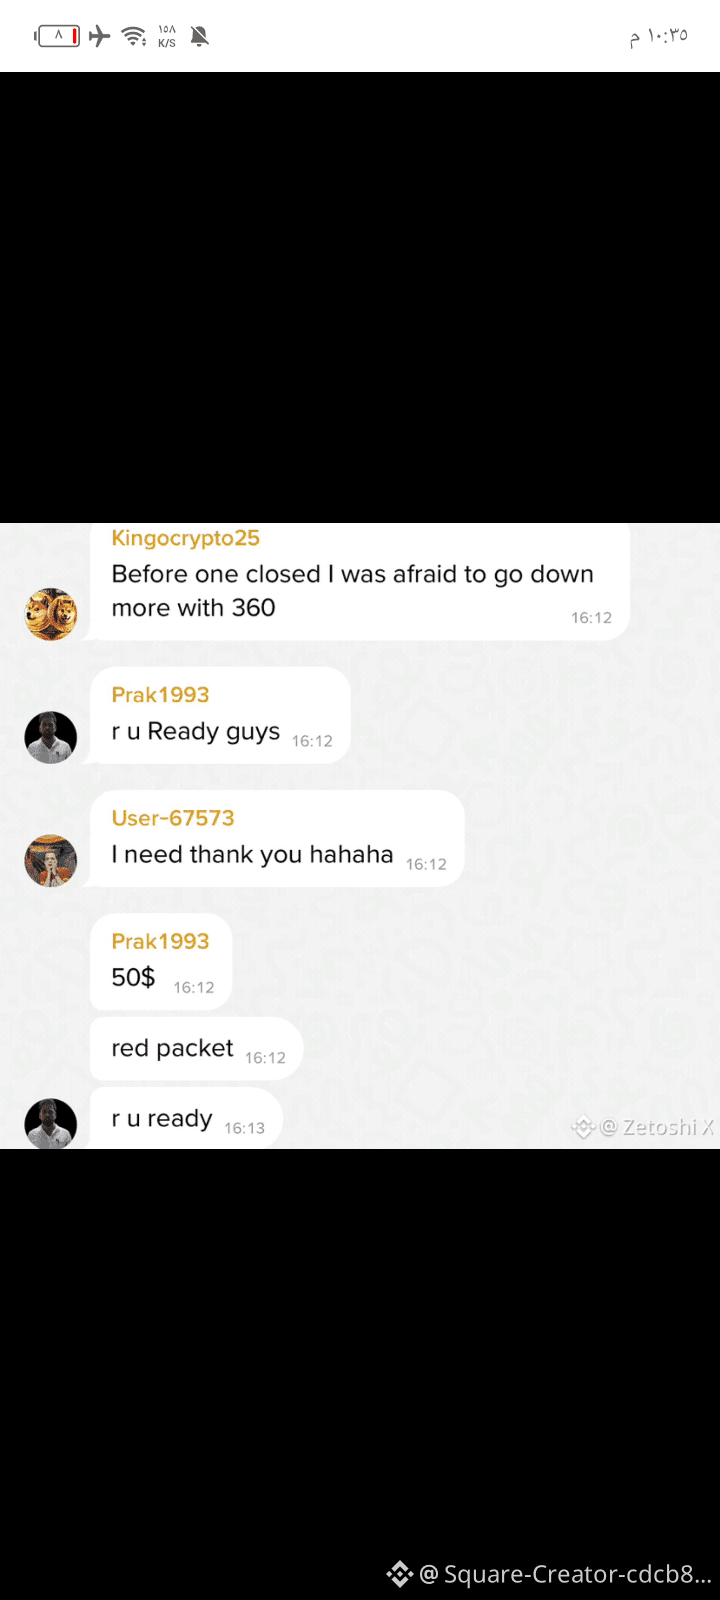Open Prak1993's avatar beside 'r u ready'
This screenshot has width=720, height=1600.
point(51,1124)
